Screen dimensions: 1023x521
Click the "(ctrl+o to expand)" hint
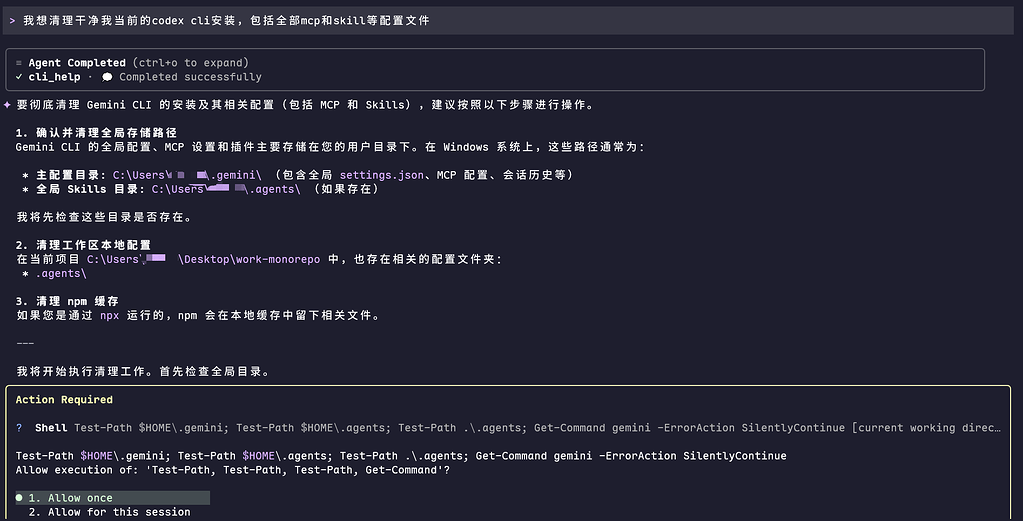point(191,63)
